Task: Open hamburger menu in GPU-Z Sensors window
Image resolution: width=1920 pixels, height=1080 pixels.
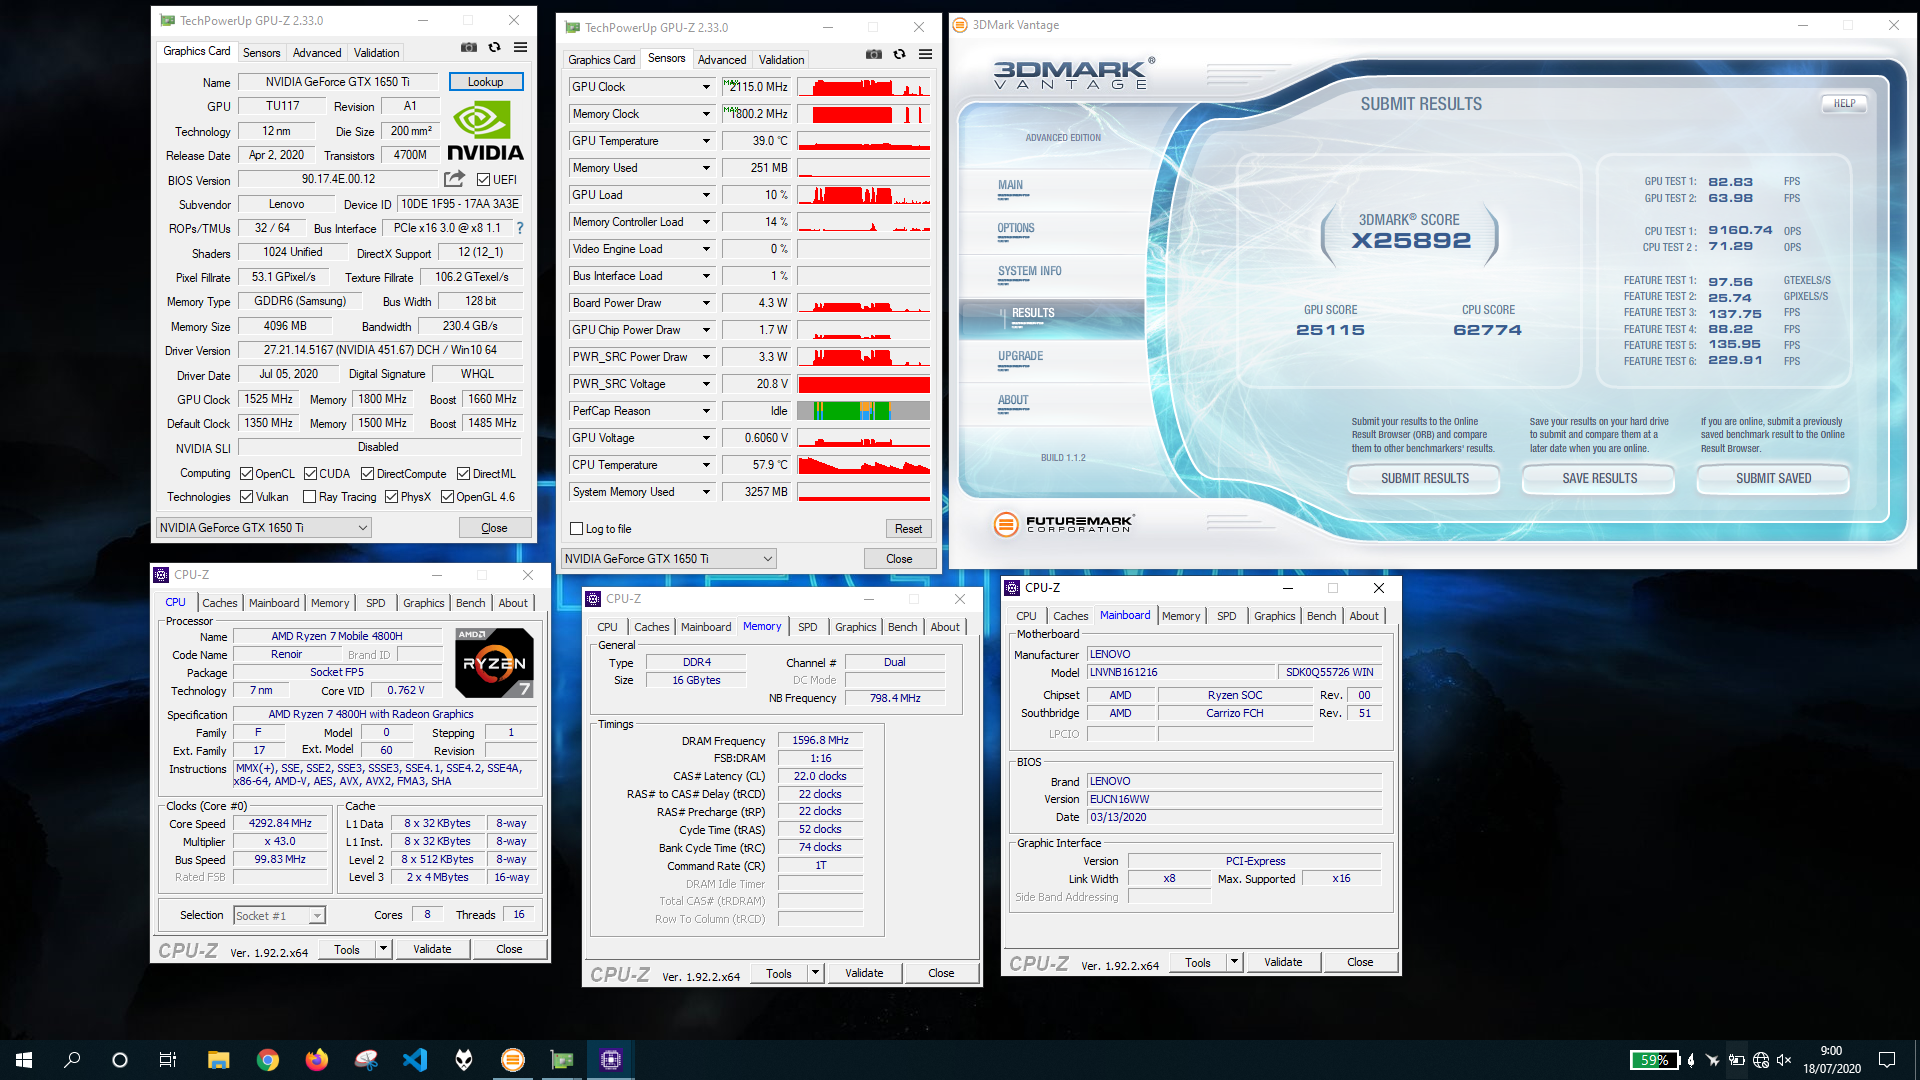Action: point(925,54)
